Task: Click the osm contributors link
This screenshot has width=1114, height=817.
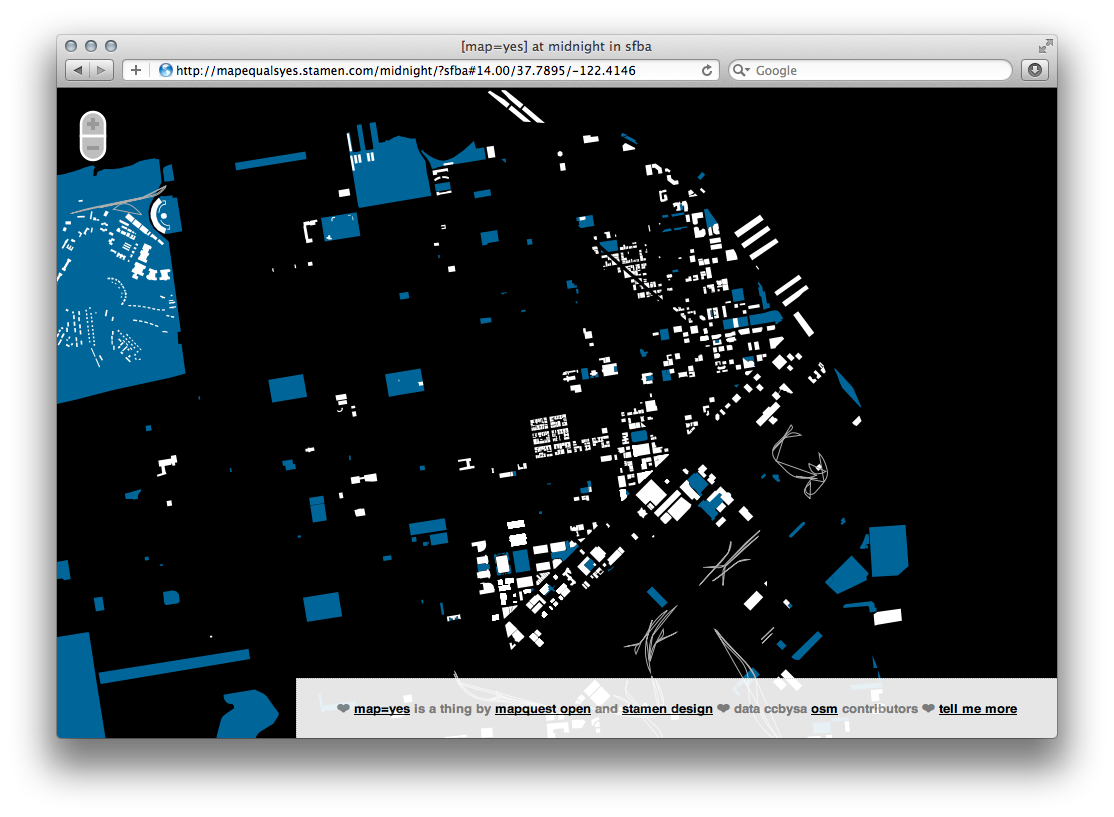Action: click(x=823, y=708)
